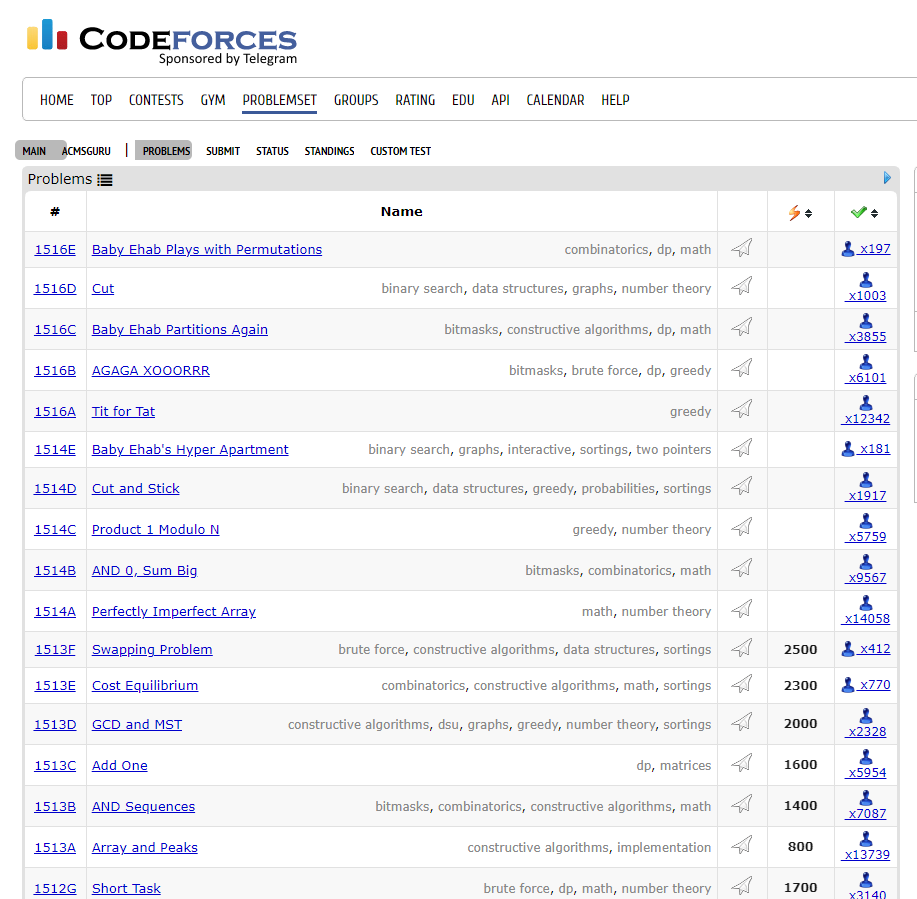Open GCD and MST problem
The image size is (917, 899).
(137, 725)
